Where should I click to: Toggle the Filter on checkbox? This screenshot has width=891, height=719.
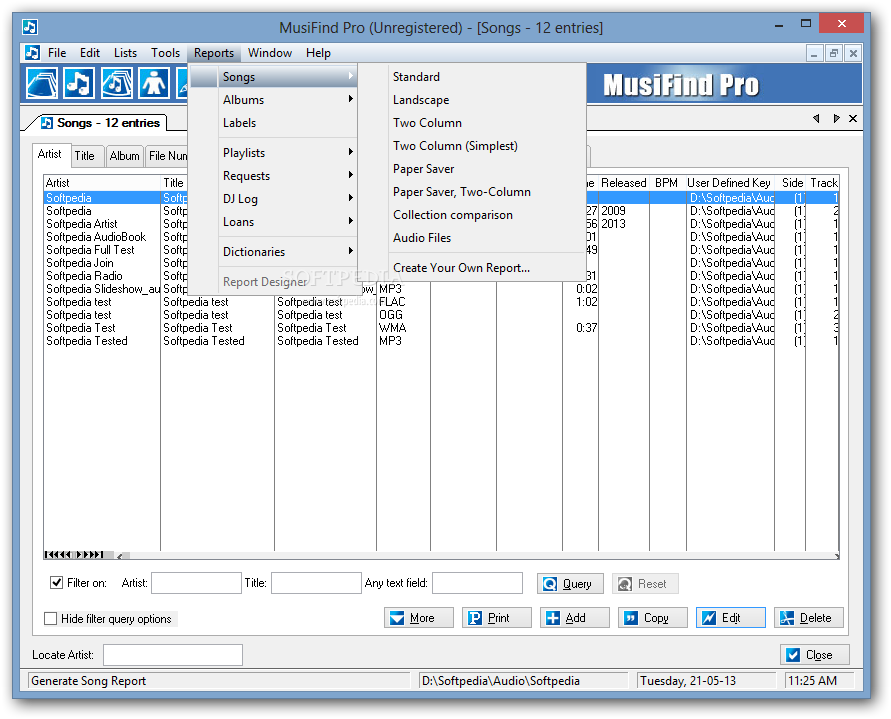(56, 583)
